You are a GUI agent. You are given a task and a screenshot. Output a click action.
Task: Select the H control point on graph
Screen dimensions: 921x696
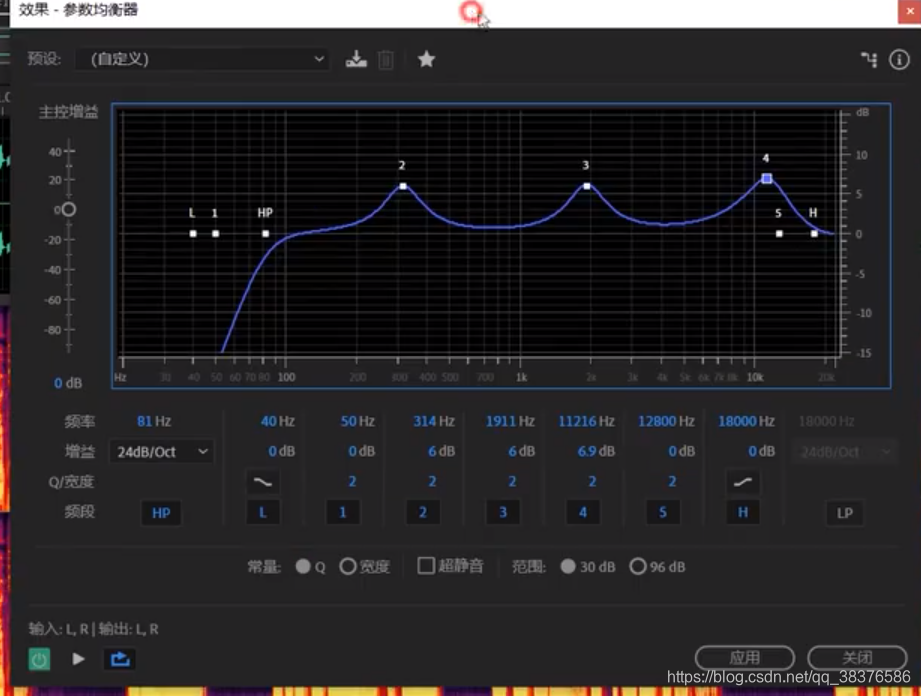(x=814, y=234)
